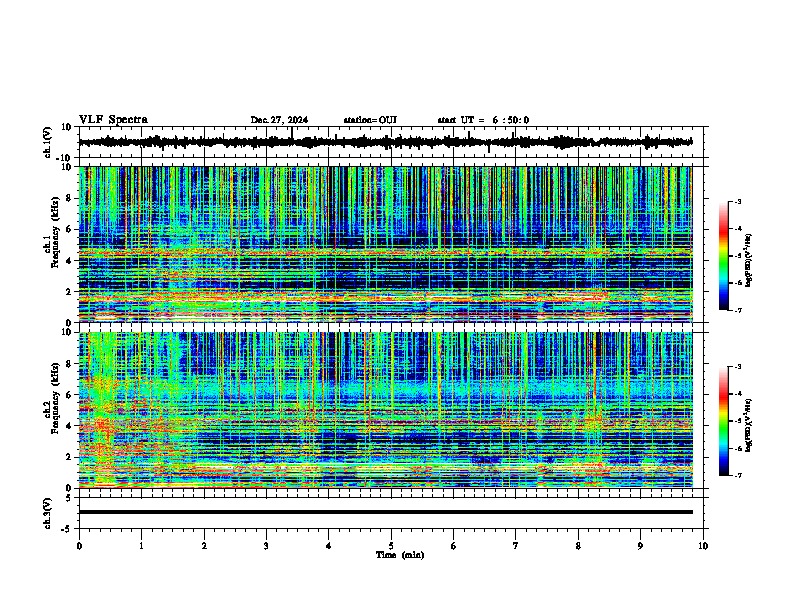Click the log(PSD) label beside ch.2 color bar
The image size is (792, 612).
[748, 425]
